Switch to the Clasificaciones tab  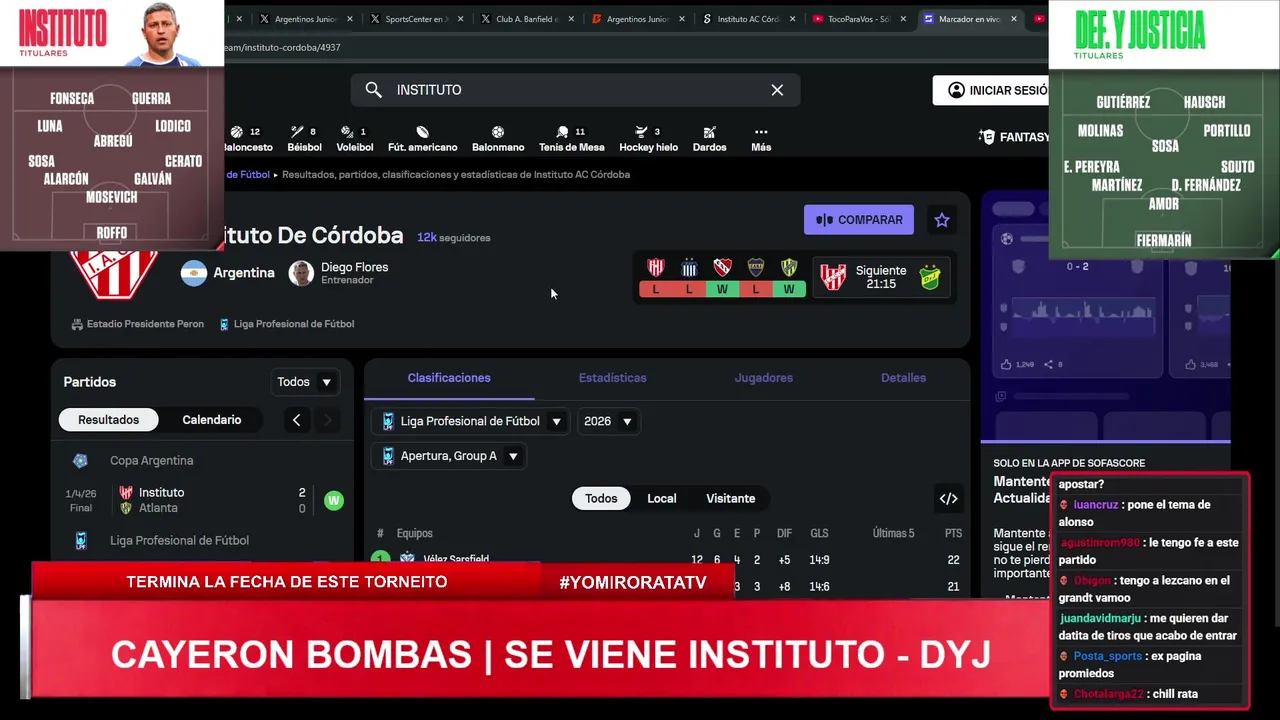click(449, 378)
